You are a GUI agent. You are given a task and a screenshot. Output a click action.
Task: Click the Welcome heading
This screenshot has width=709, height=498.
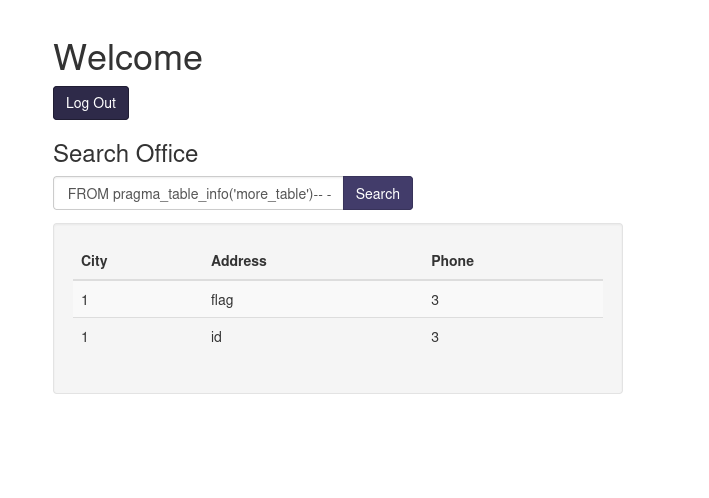point(128,57)
